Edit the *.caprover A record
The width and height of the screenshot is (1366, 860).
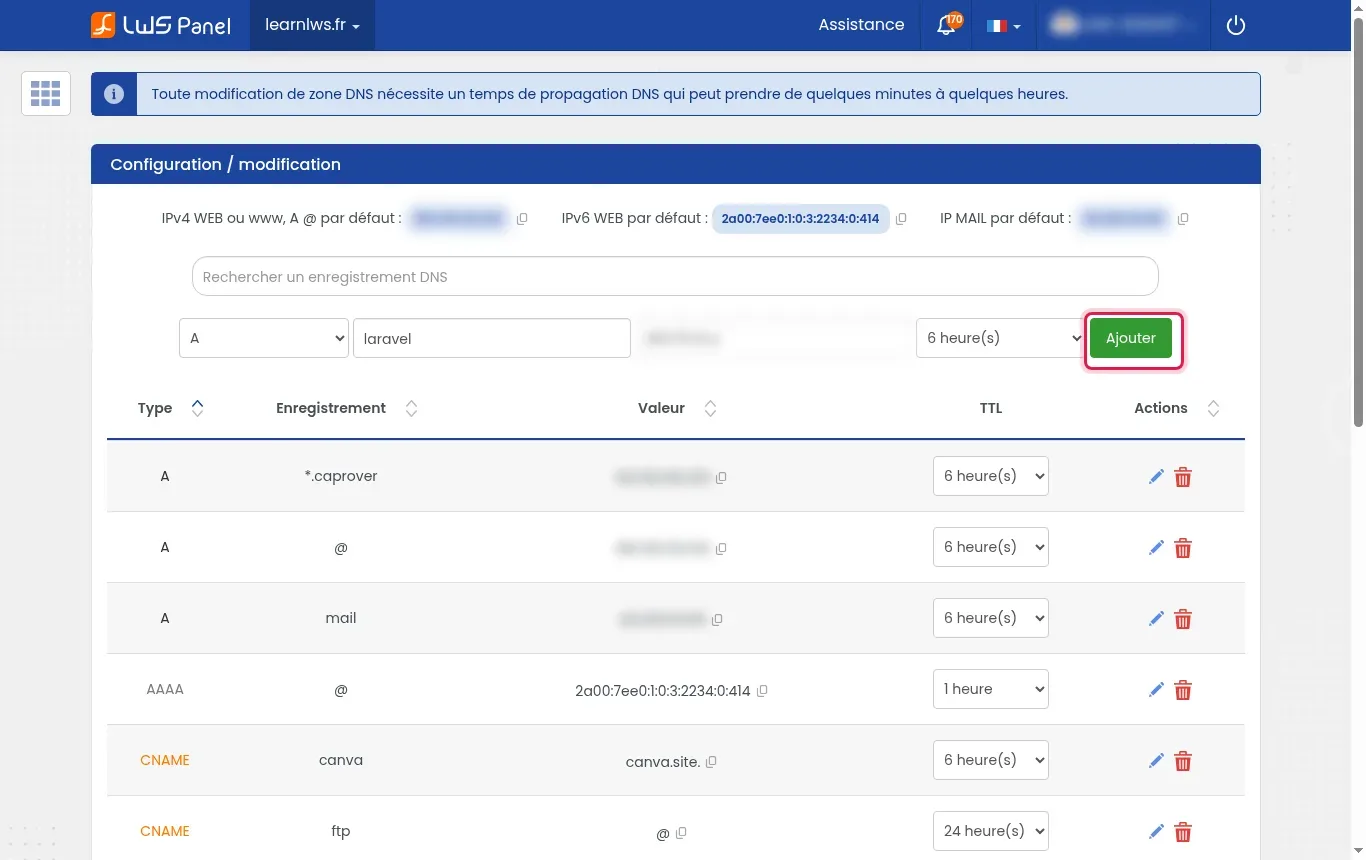pos(1156,477)
